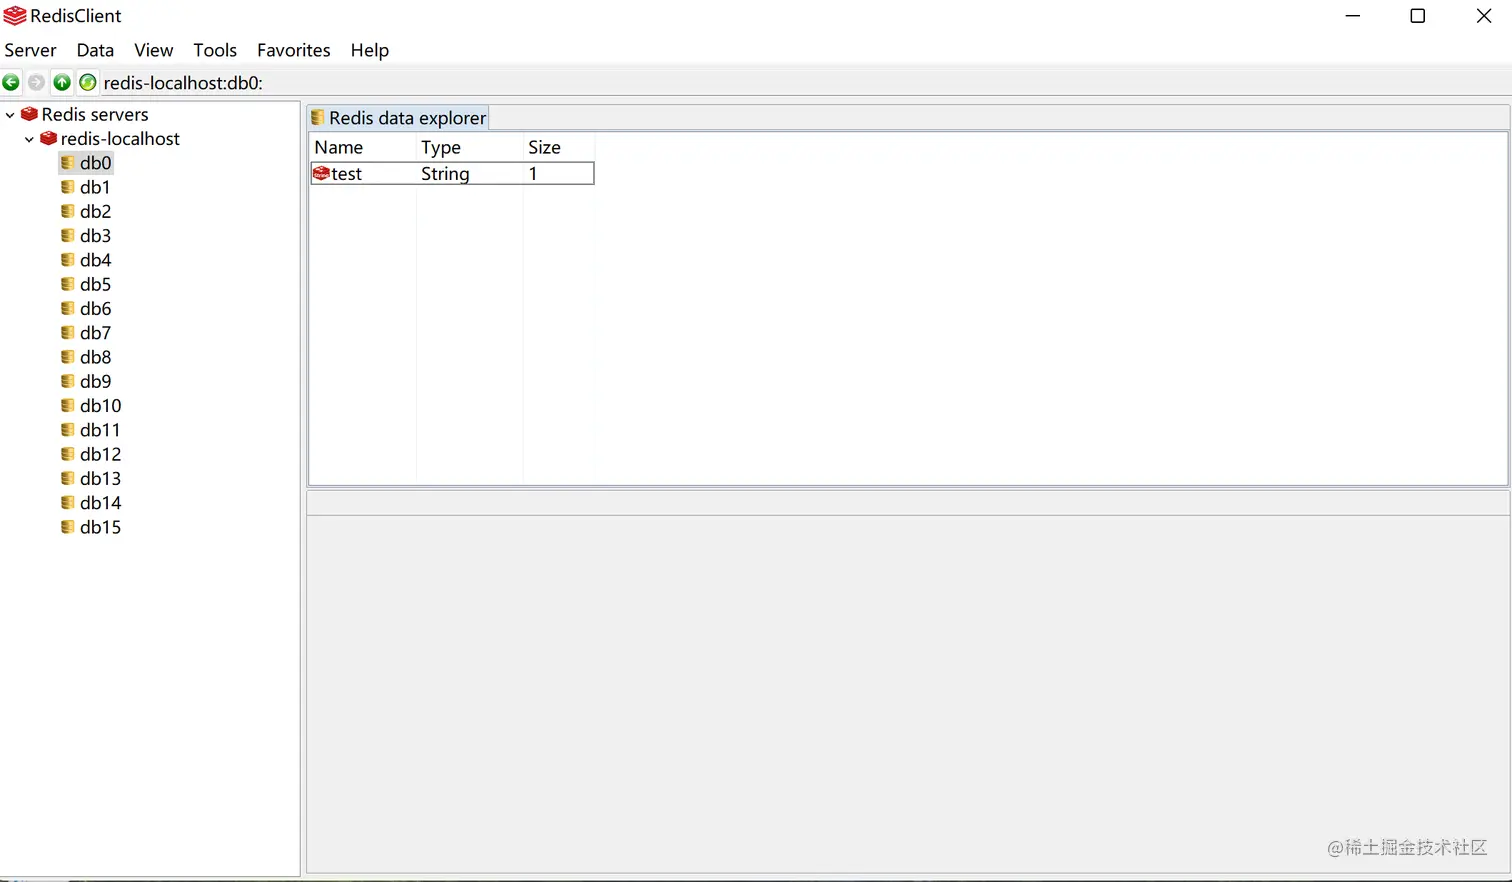1512x882 pixels.
Task: Click the String type cell of test
Action: tap(445, 173)
